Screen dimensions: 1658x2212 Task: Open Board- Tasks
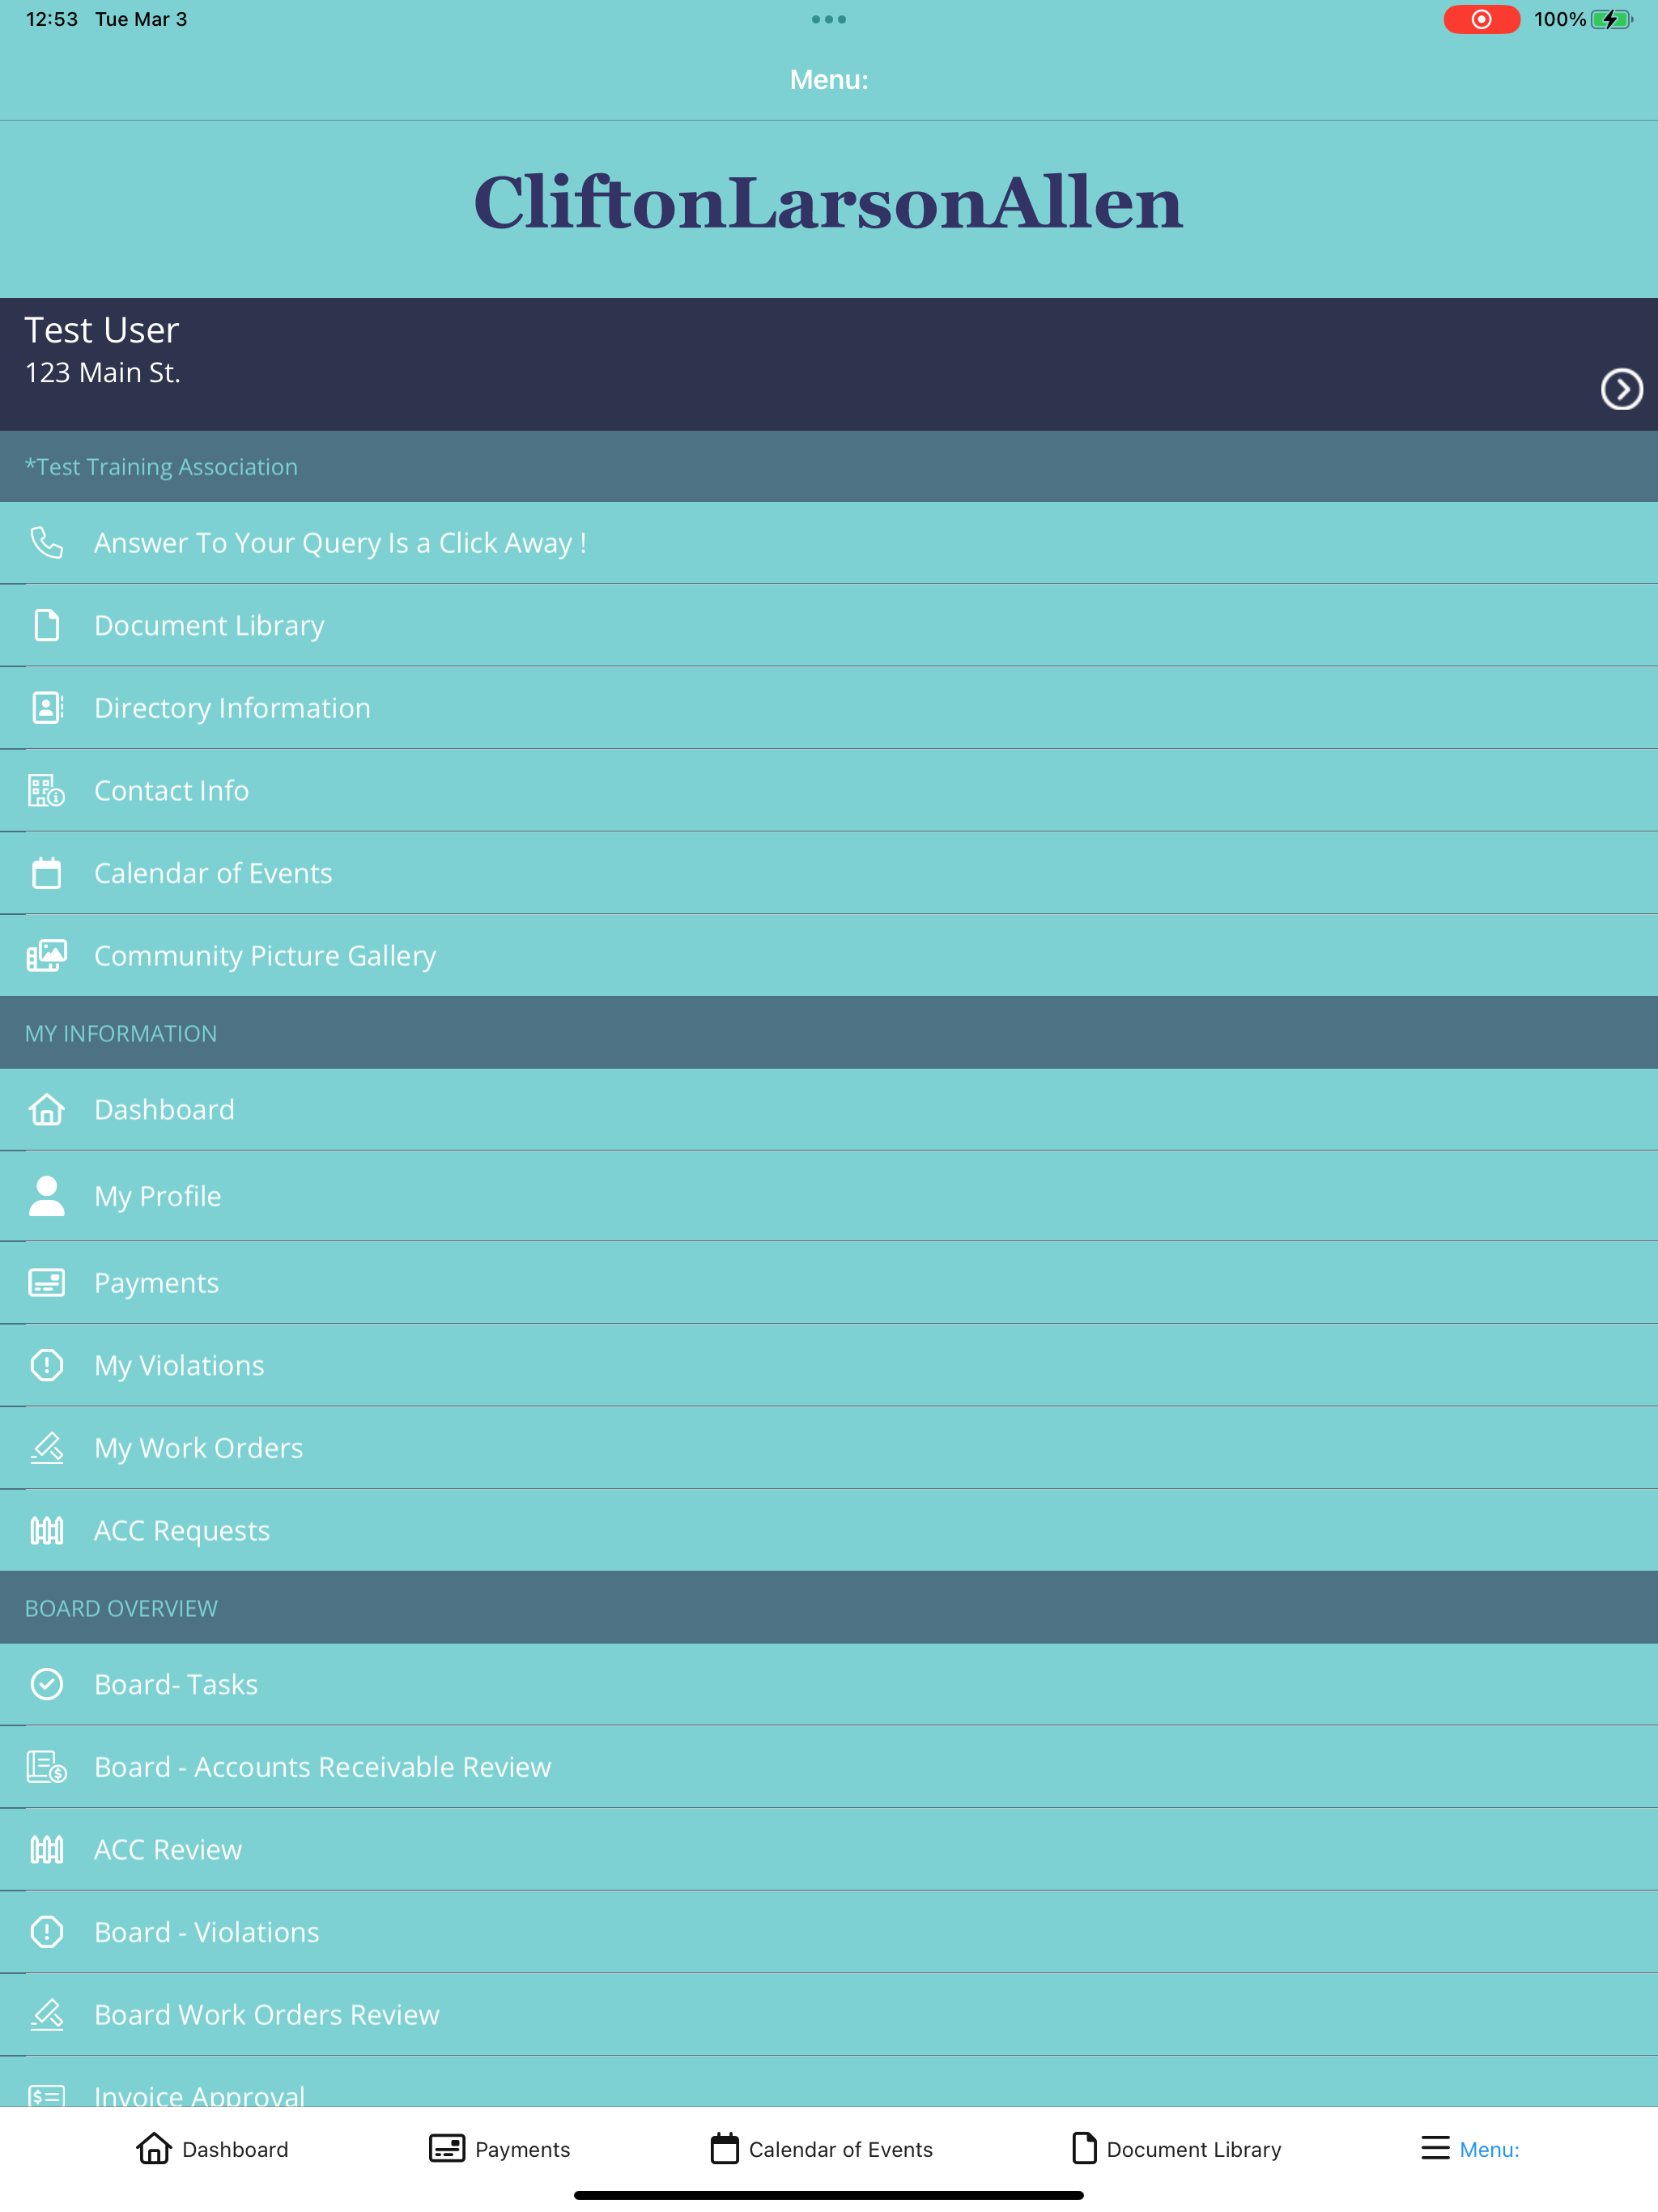pyautogui.click(x=829, y=1684)
